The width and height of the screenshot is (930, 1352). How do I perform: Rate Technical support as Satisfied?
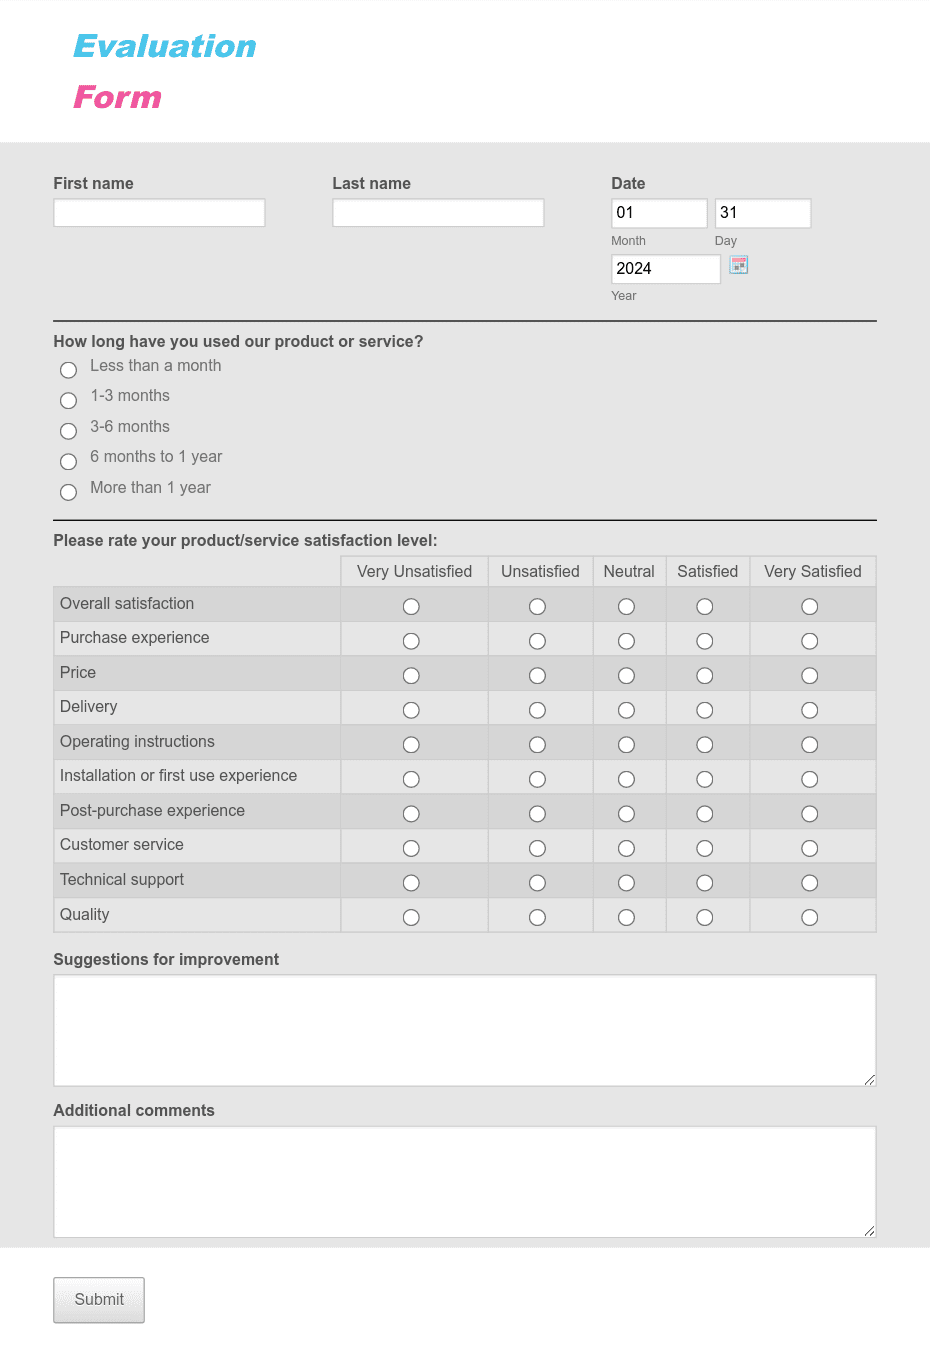point(705,883)
